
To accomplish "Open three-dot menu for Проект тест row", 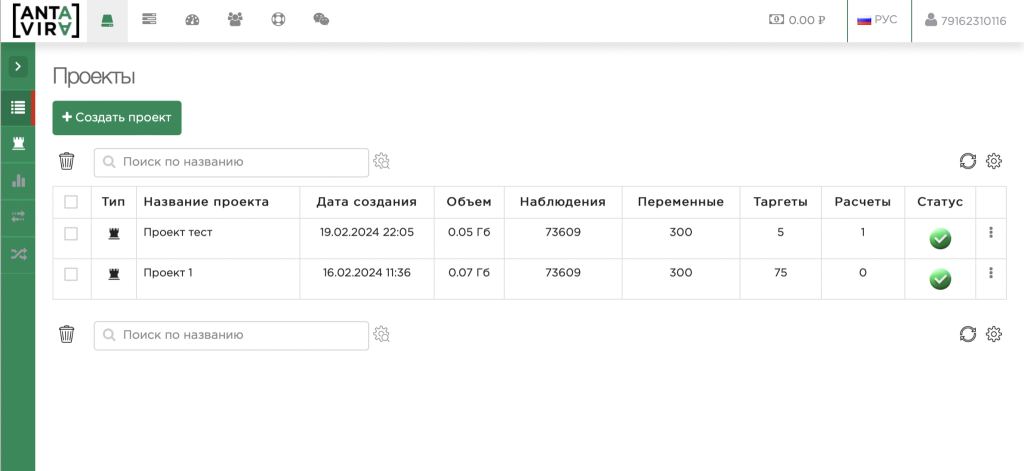I will (x=991, y=233).
